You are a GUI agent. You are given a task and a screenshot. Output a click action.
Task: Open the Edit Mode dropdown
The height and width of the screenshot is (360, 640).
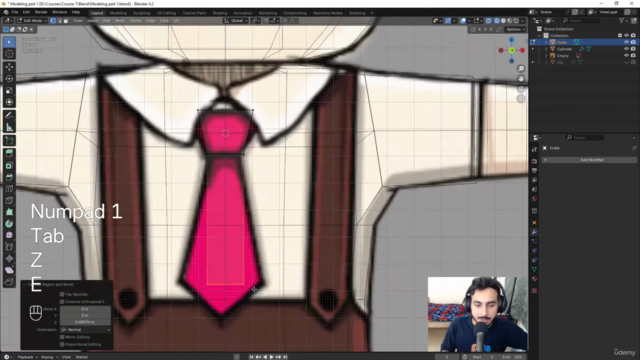[x=32, y=21]
